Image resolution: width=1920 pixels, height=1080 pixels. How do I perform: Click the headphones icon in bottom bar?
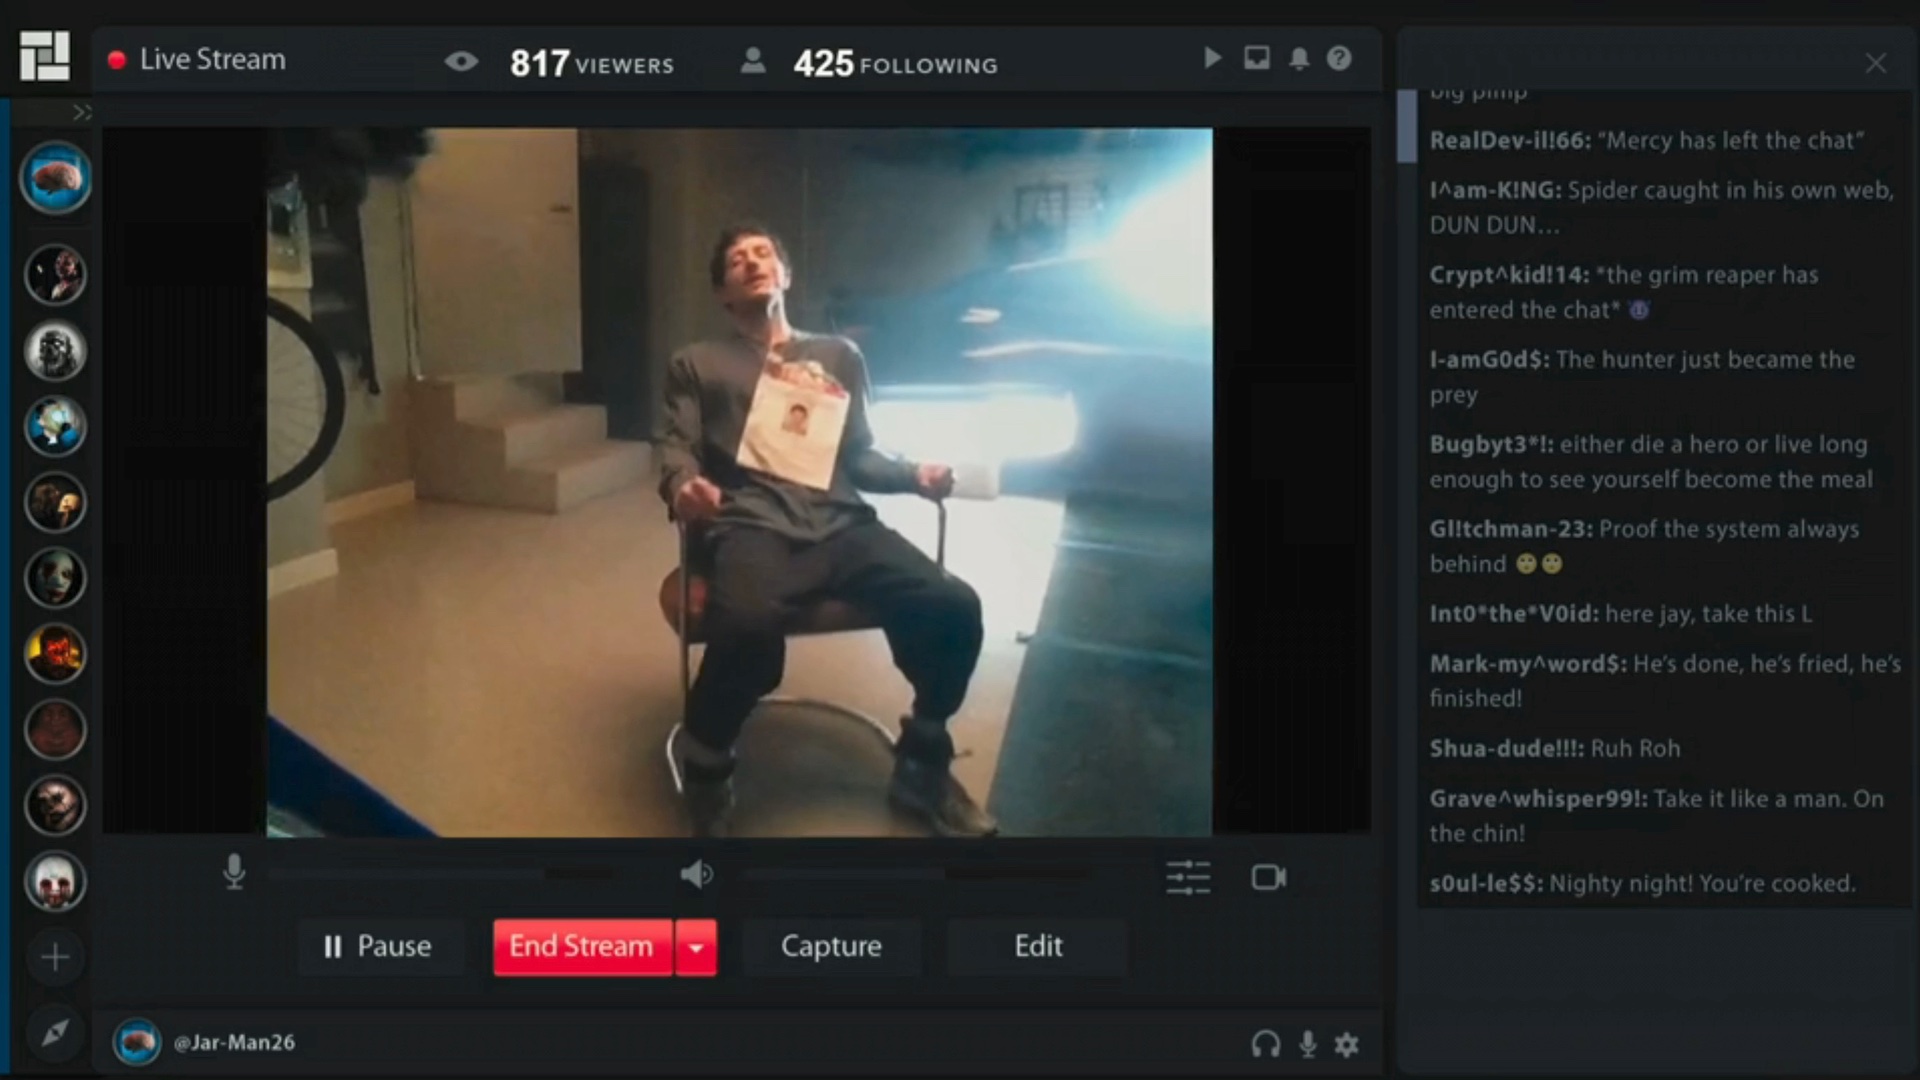pos(1265,1045)
